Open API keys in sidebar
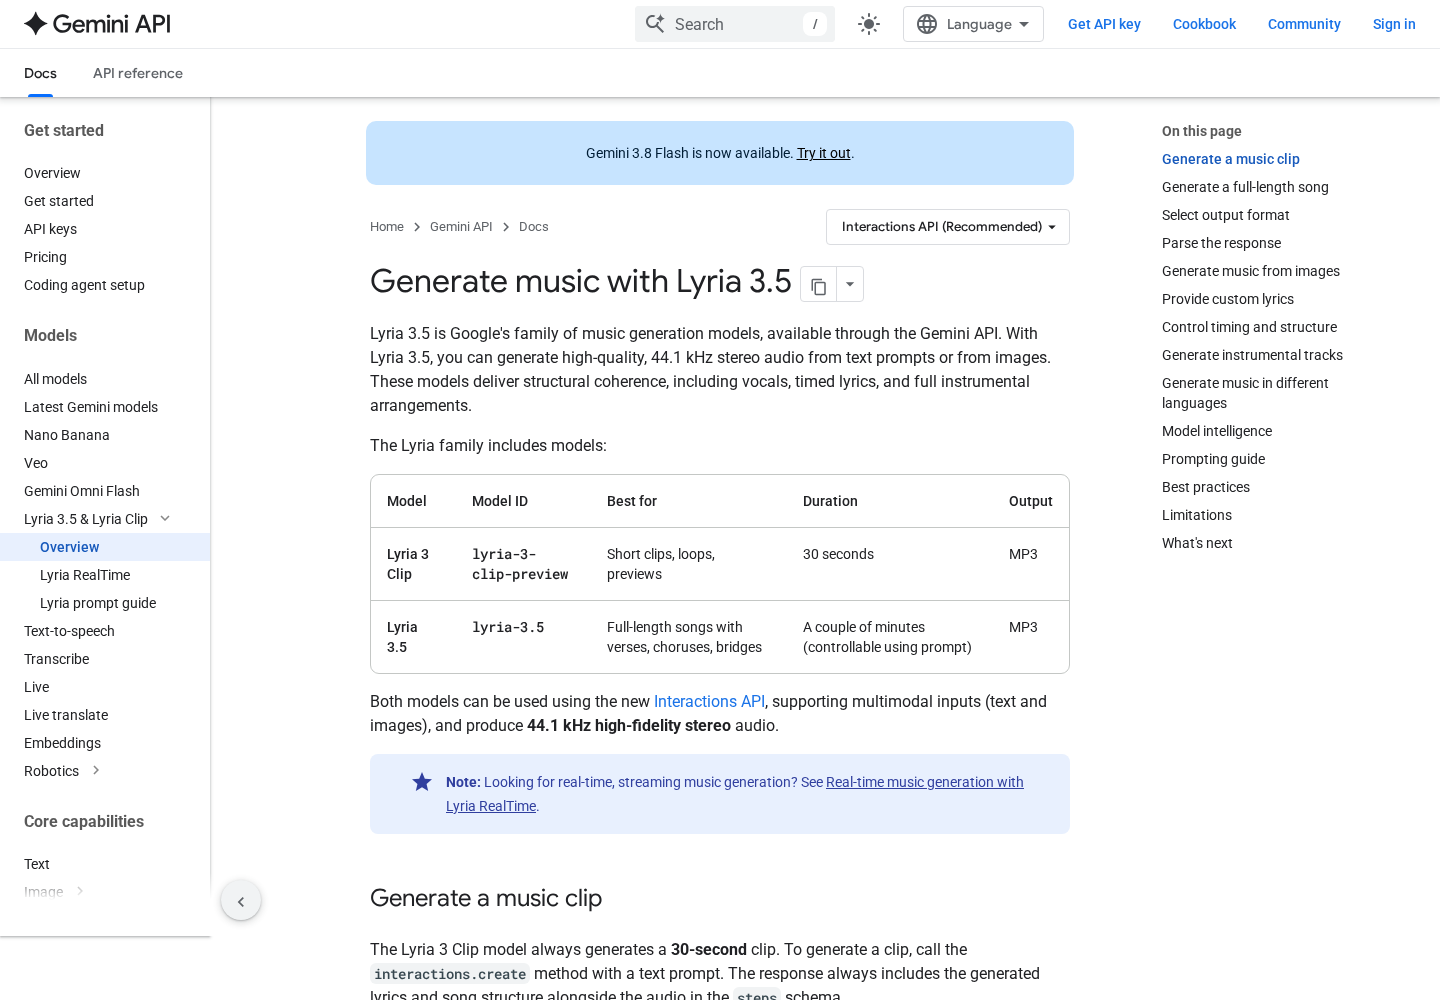 click(50, 229)
